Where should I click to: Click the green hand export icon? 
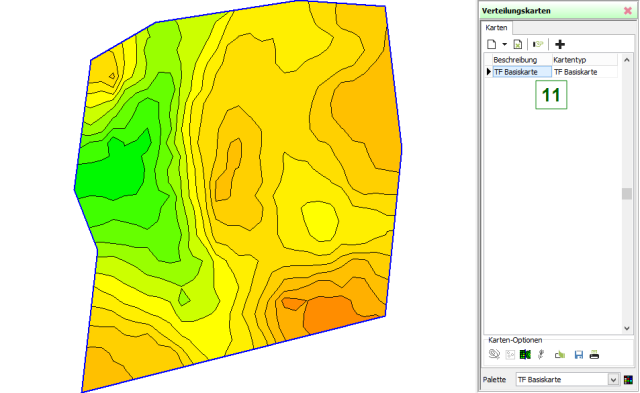point(560,355)
